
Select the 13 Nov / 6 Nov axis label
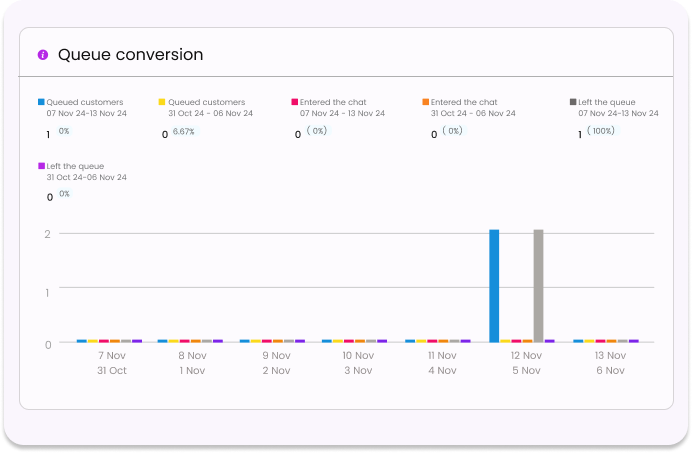tap(608, 363)
